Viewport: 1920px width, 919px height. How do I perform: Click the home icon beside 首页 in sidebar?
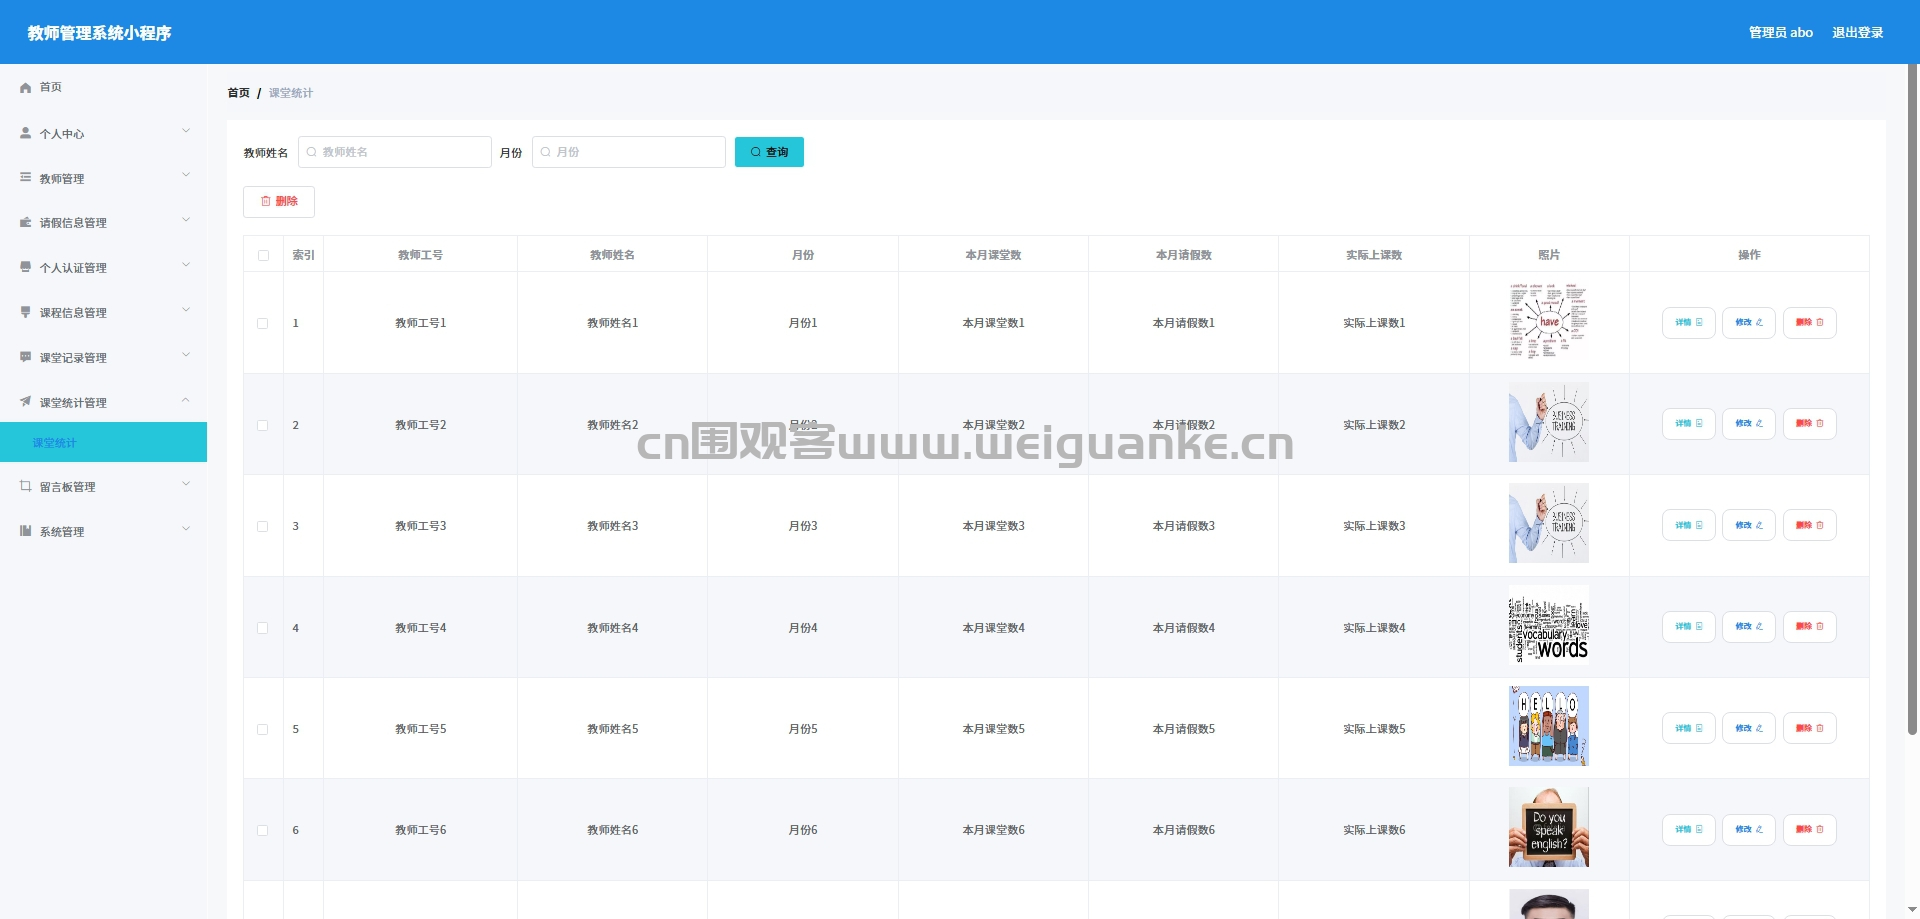(26, 88)
